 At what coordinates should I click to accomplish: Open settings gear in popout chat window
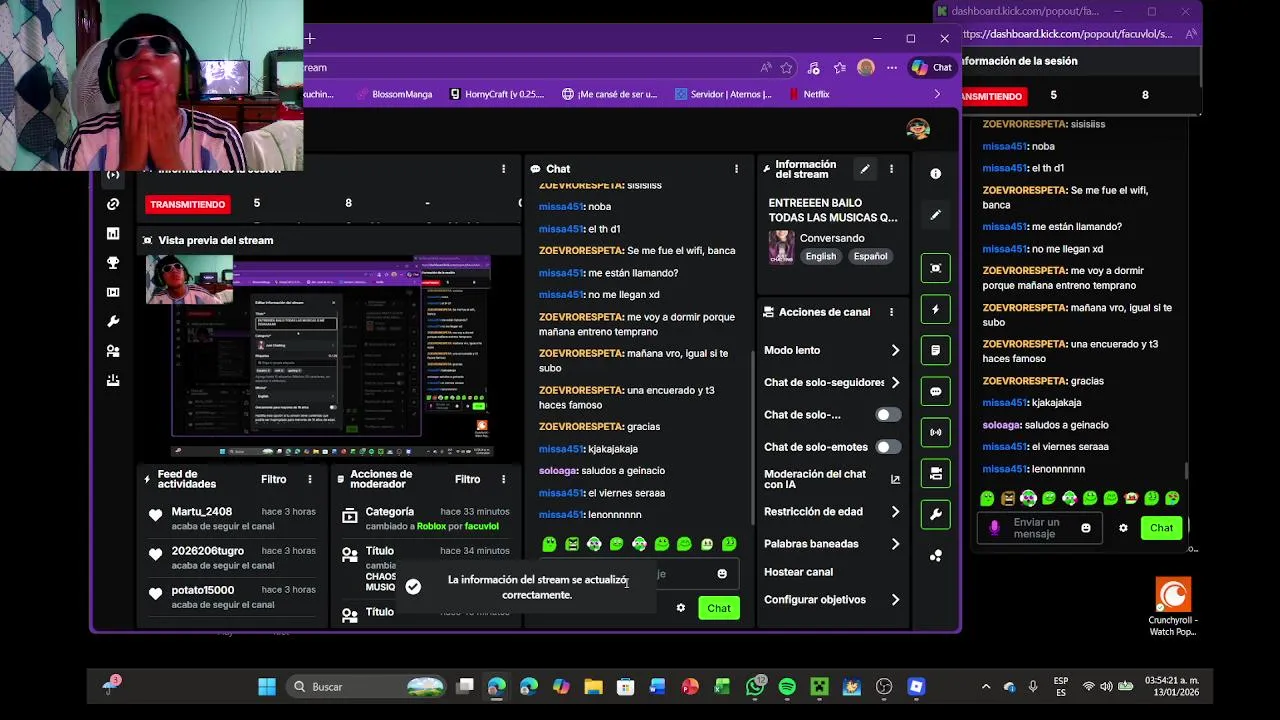point(1123,528)
